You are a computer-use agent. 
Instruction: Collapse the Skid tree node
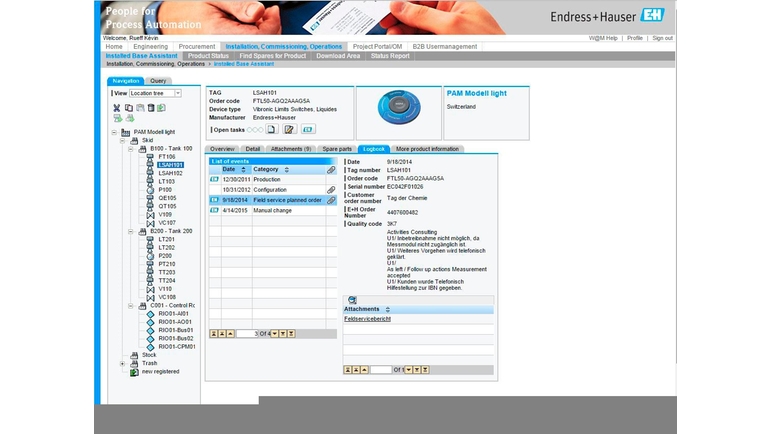122,141
